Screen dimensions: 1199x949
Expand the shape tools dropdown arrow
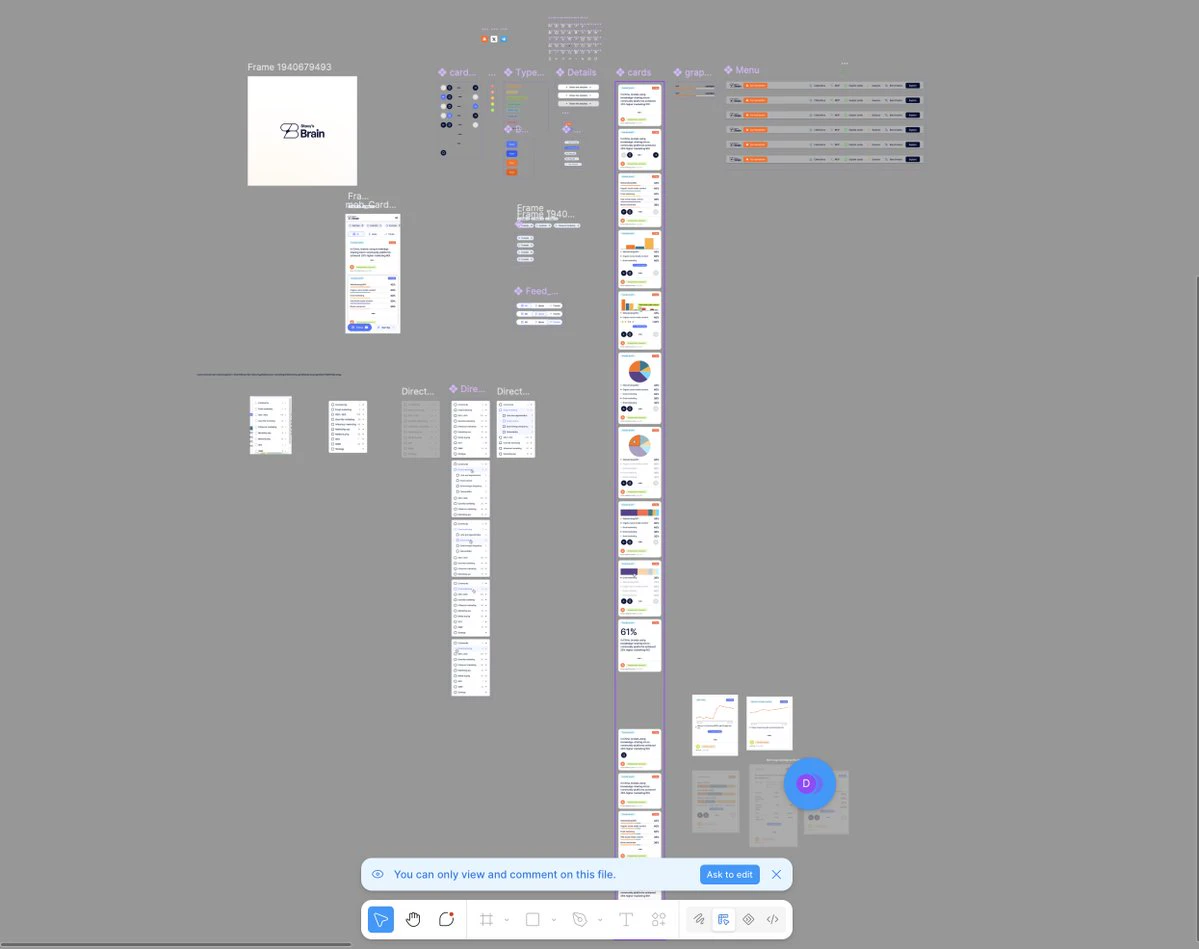tap(554, 920)
